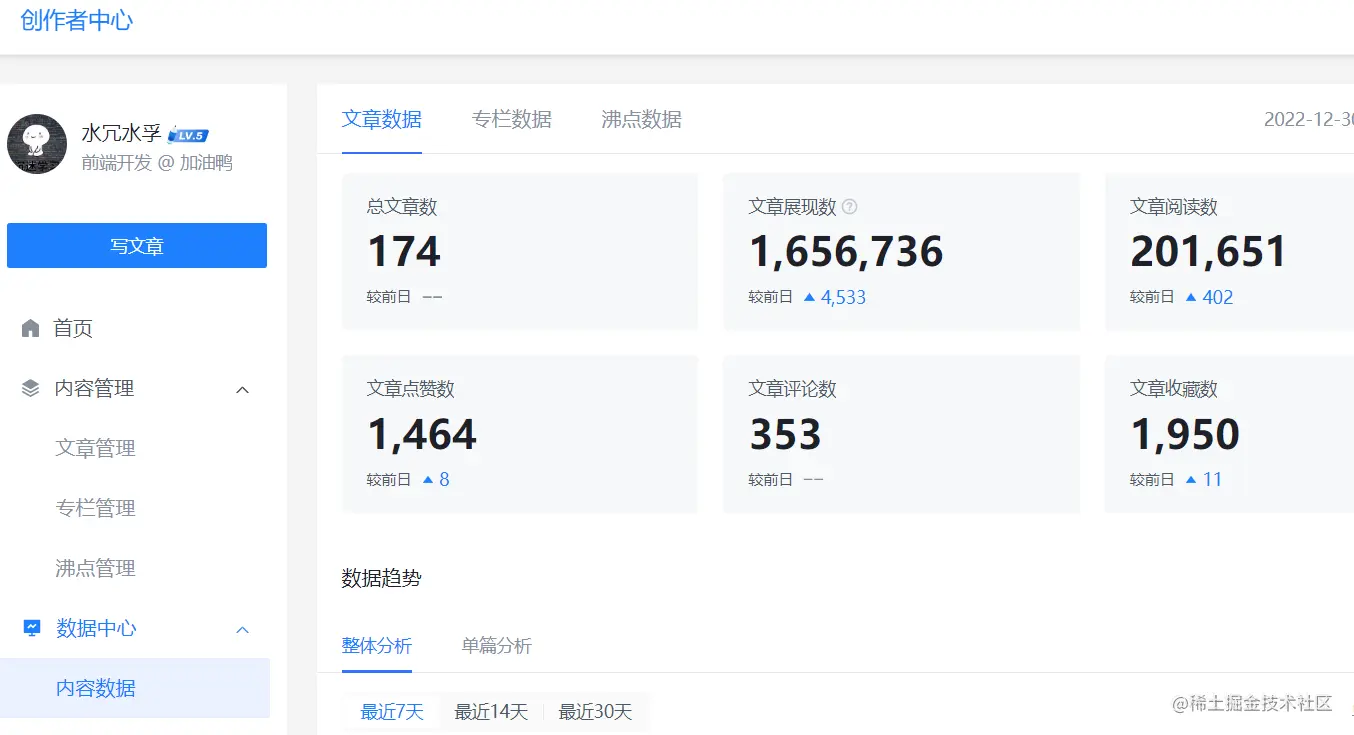Switch to the 沸点数据 tab
Screen dimensions: 1354x735
[x=642, y=119]
